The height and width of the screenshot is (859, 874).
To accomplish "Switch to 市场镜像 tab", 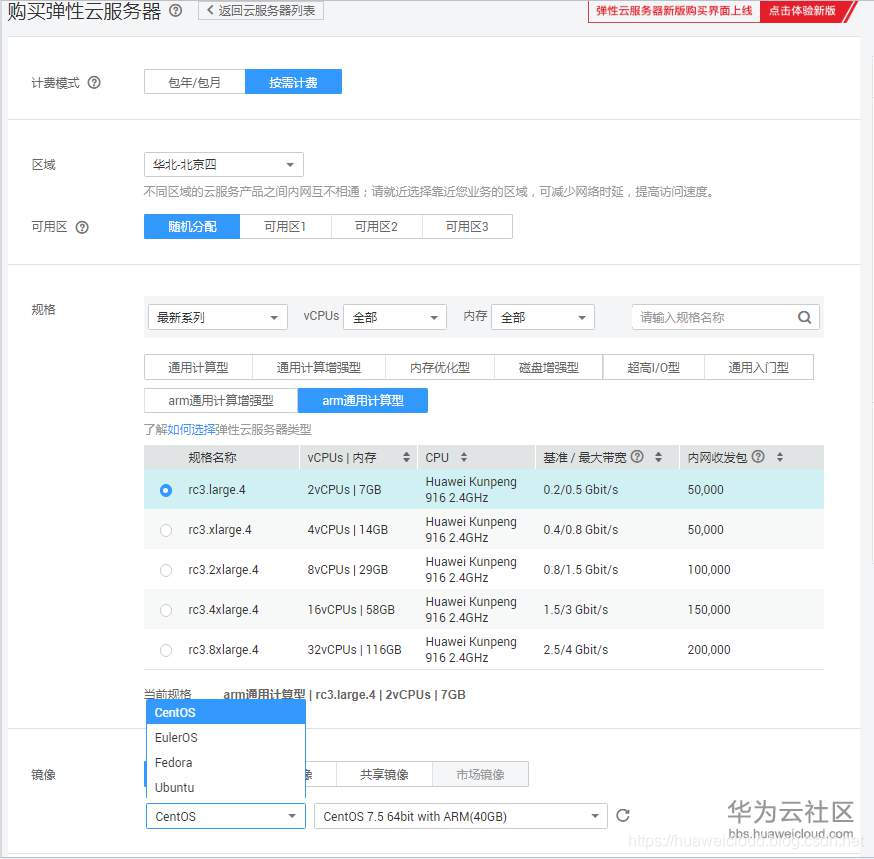I will [480, 774].
